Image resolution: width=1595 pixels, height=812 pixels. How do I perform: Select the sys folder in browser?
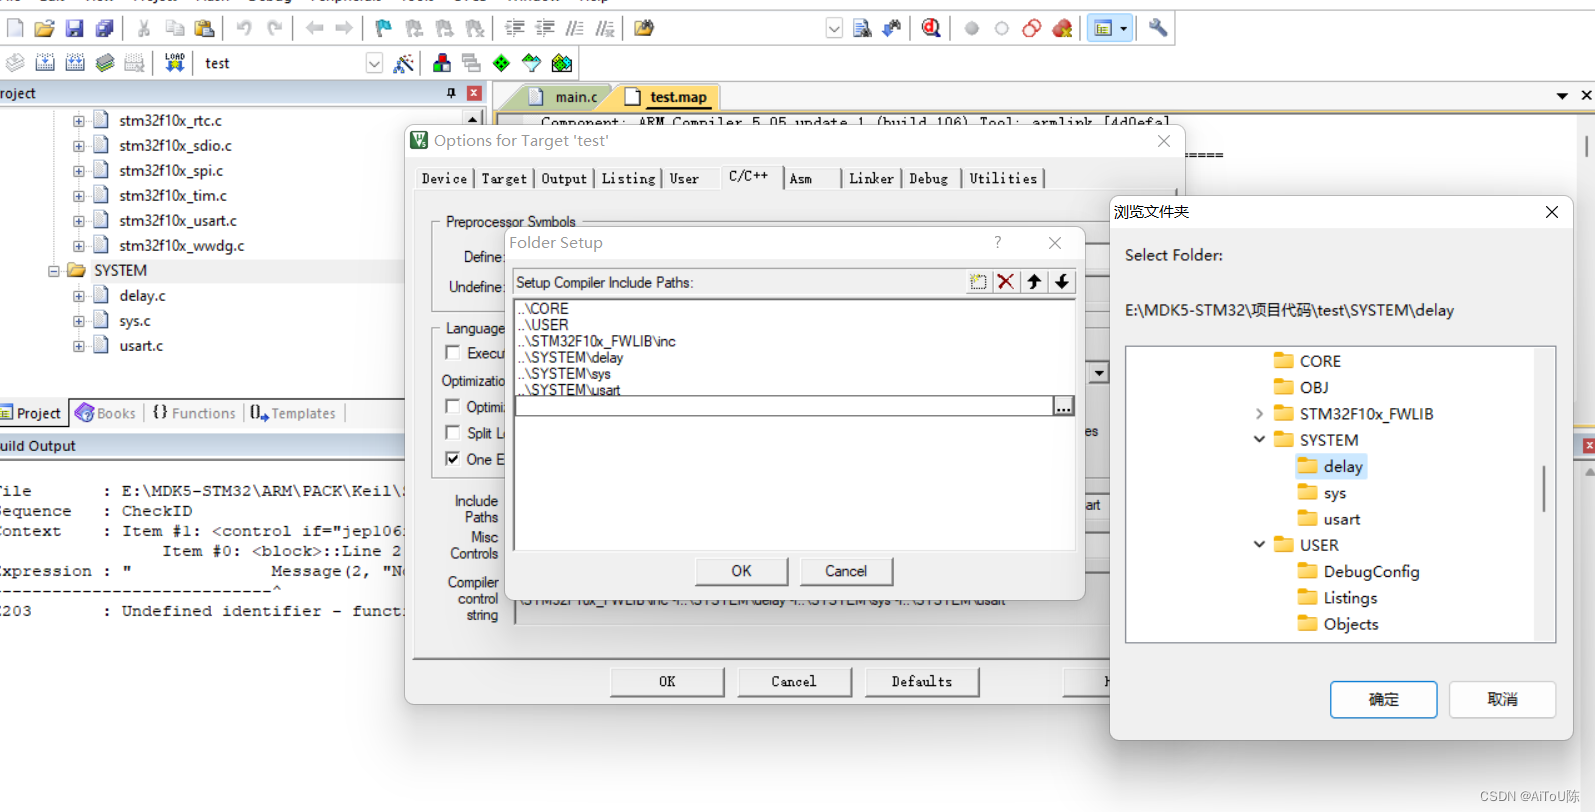tap(1322, 493)
